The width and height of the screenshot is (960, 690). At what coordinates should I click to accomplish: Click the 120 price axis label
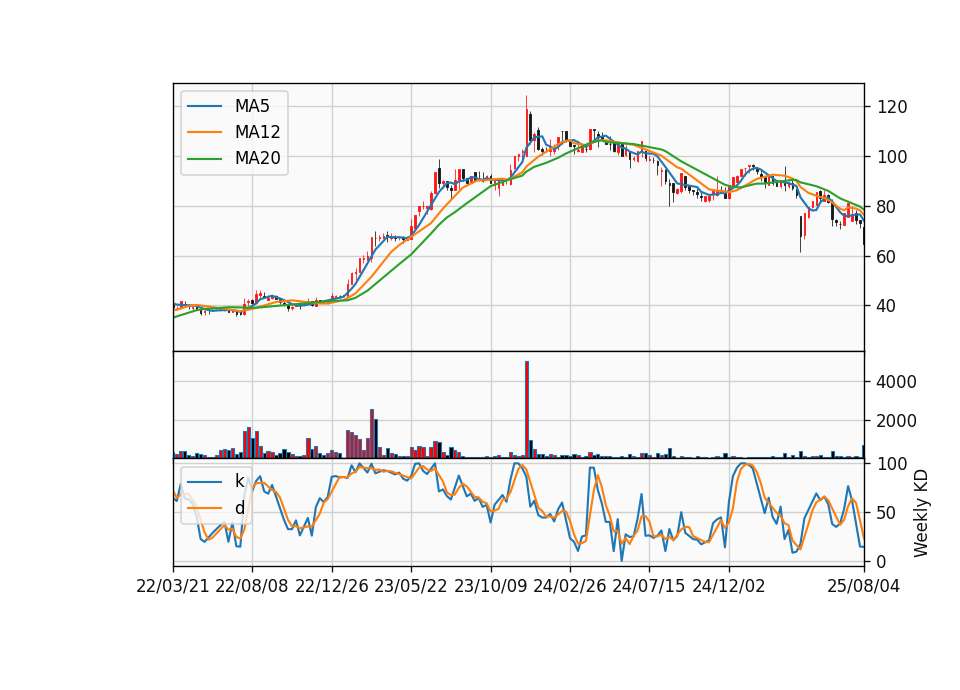(892, 107)
